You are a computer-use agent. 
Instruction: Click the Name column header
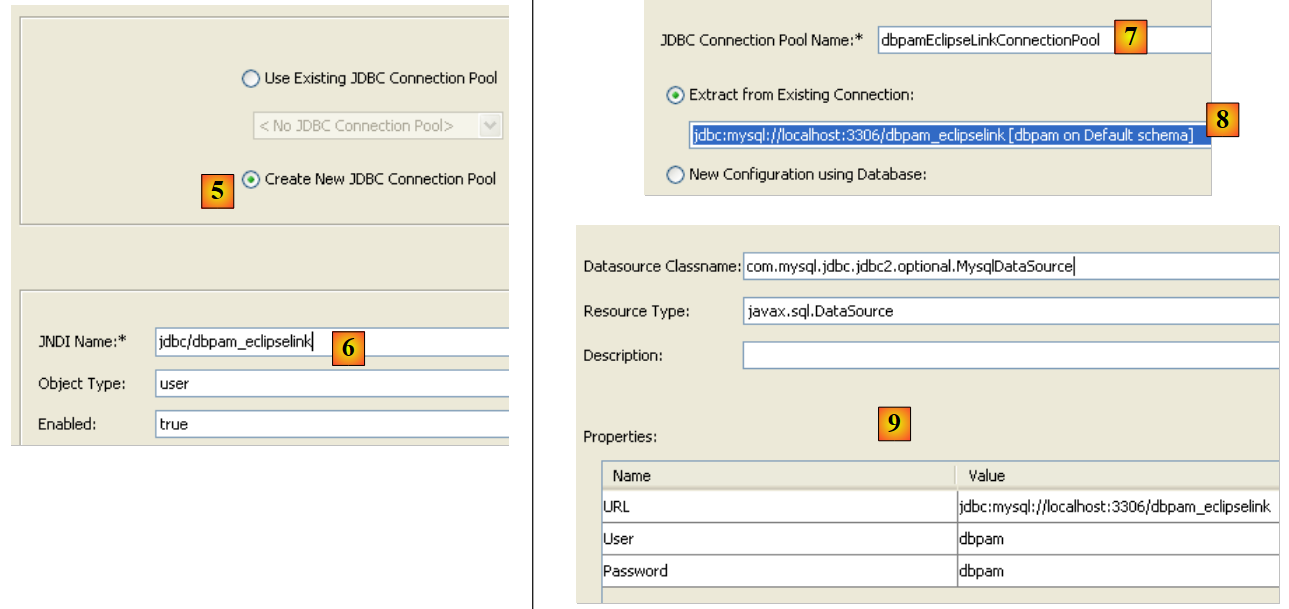click(778, 476)
